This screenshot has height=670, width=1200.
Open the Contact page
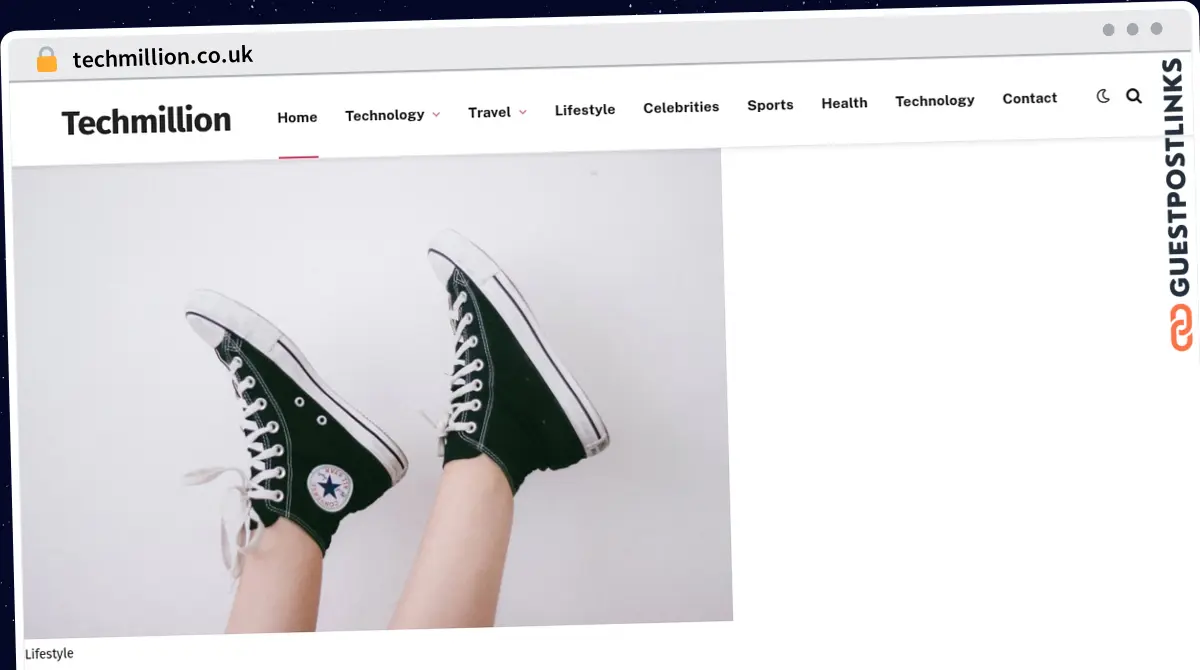pos(1029,98)
